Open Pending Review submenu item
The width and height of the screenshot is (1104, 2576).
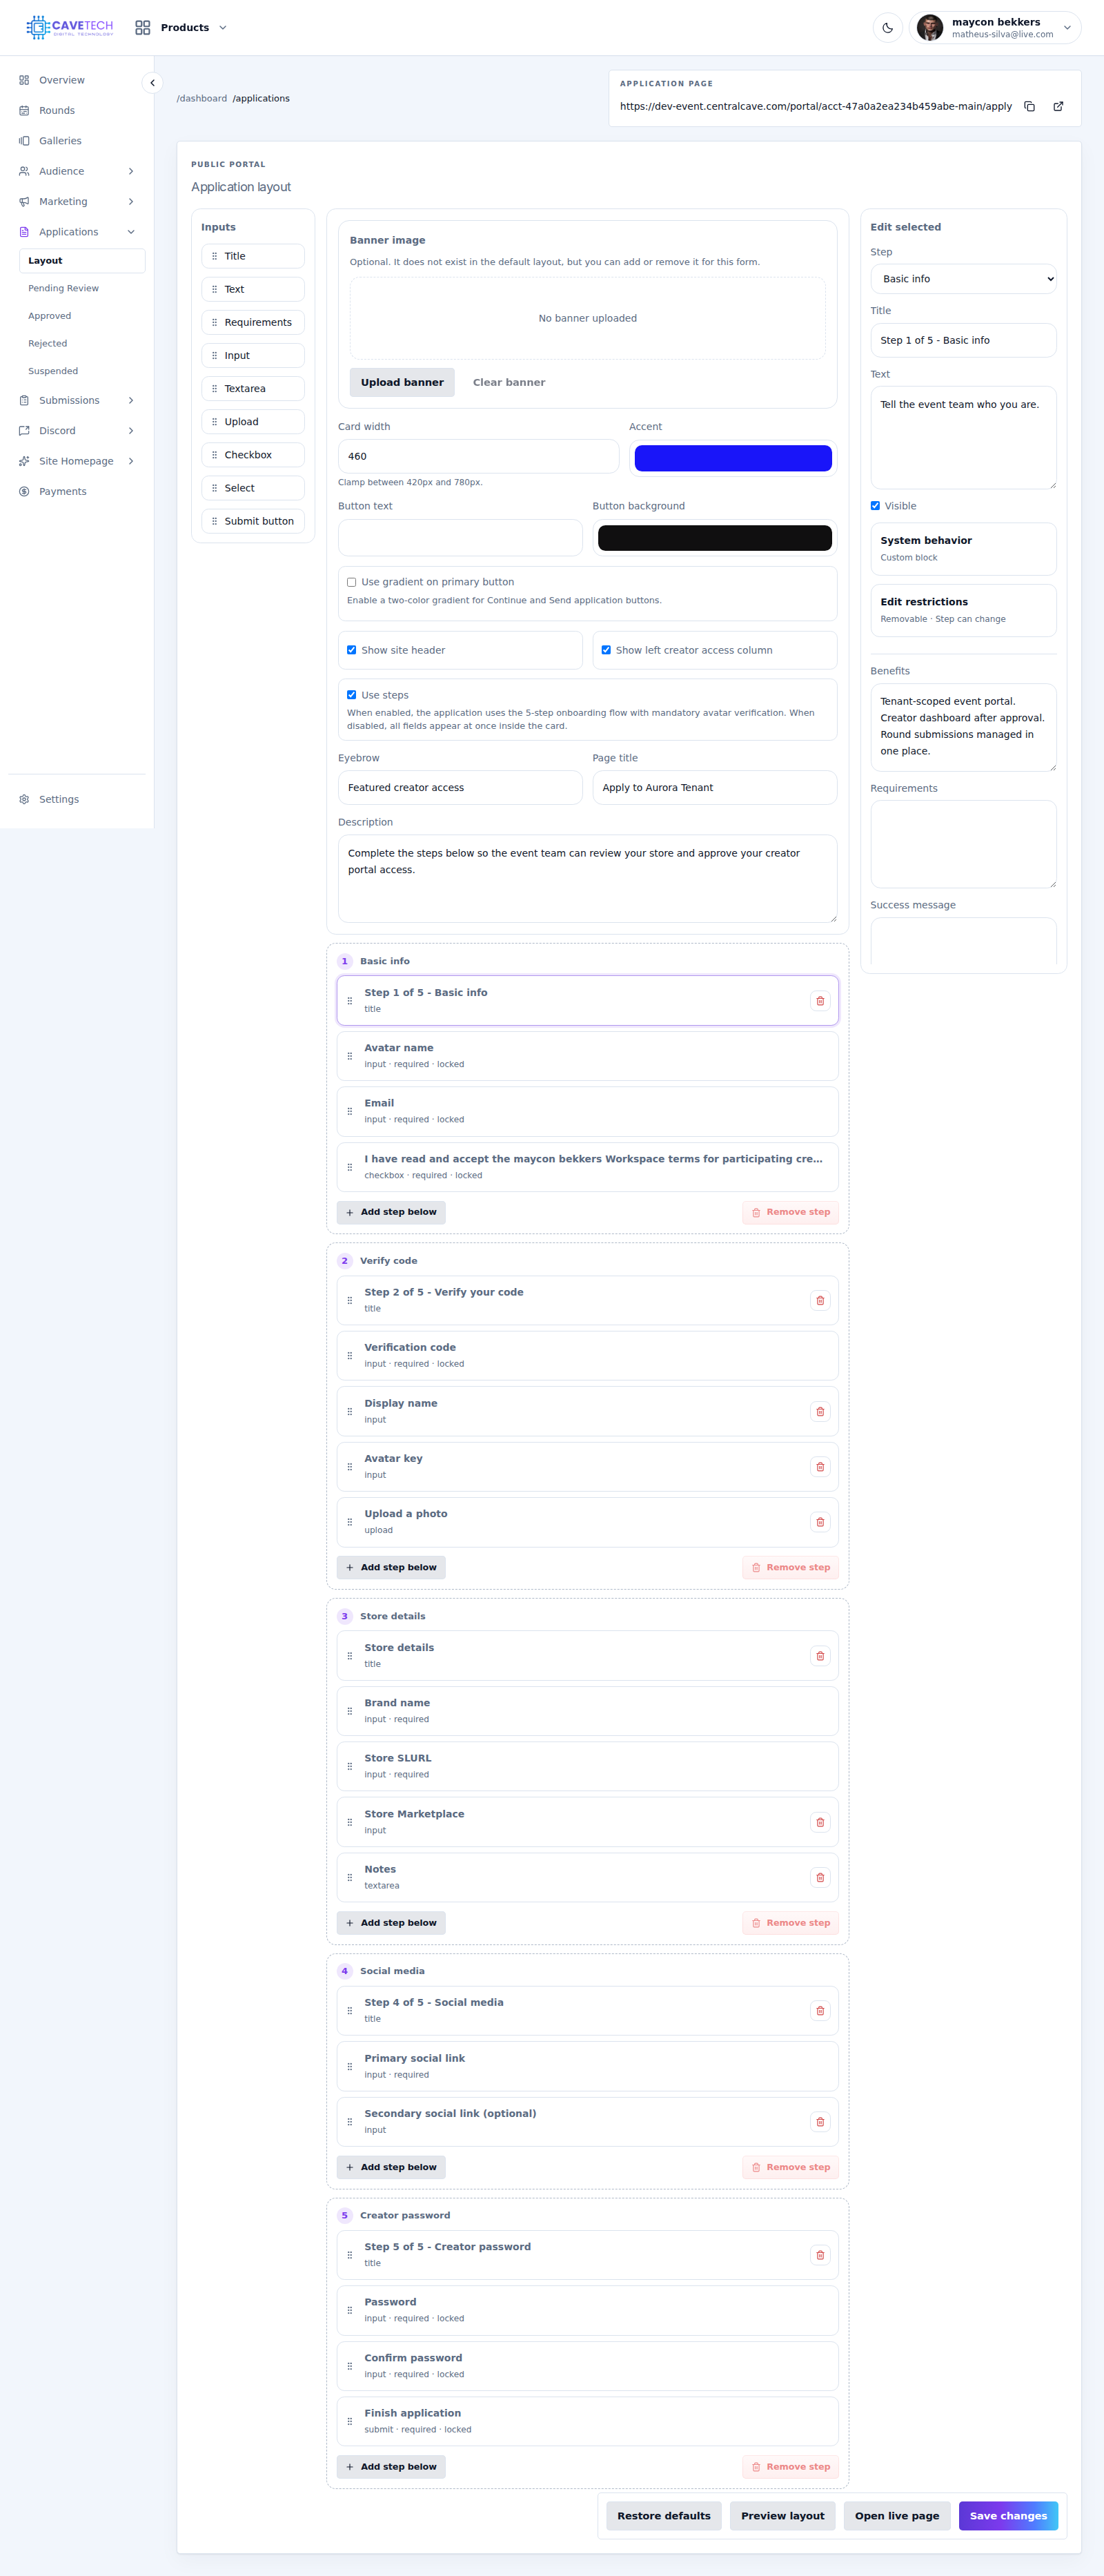(82, 288)
